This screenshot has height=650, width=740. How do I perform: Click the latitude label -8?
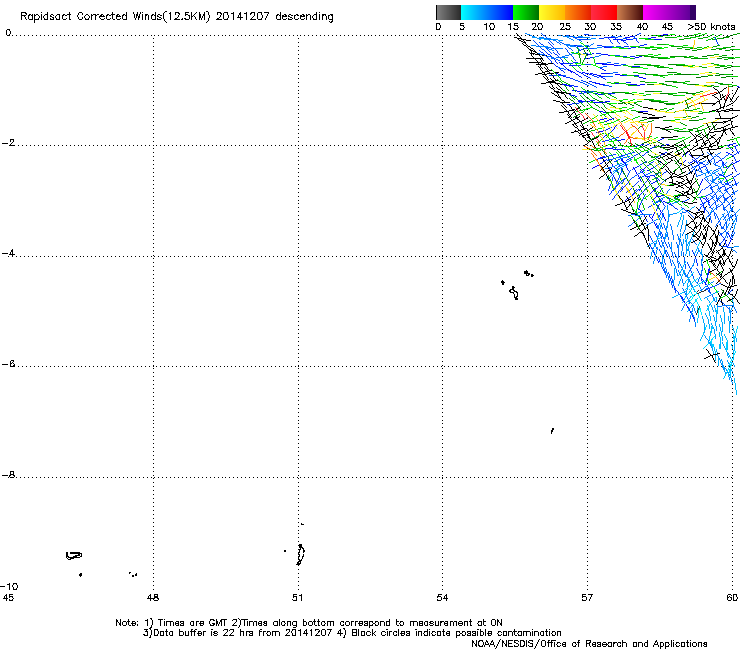pyautogui.click(x=8, y=474)
